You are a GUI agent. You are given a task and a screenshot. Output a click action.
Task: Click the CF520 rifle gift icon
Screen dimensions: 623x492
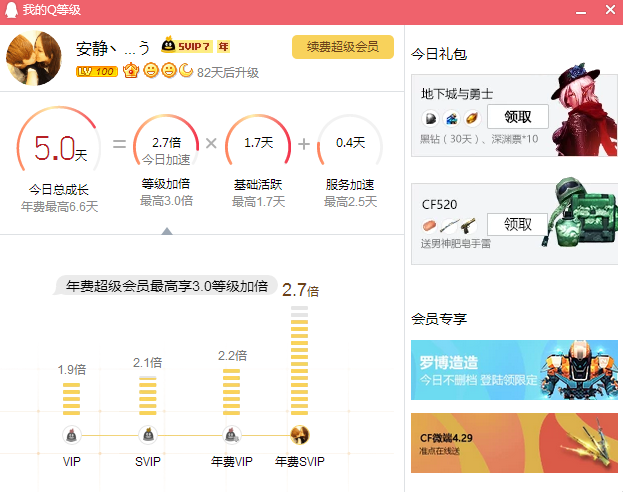[450, 226]
